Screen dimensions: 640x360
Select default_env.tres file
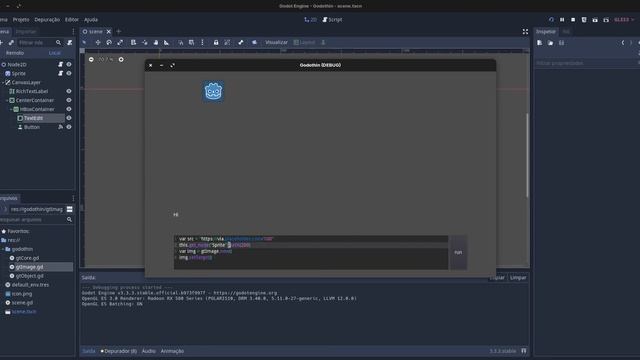[30, 285]
